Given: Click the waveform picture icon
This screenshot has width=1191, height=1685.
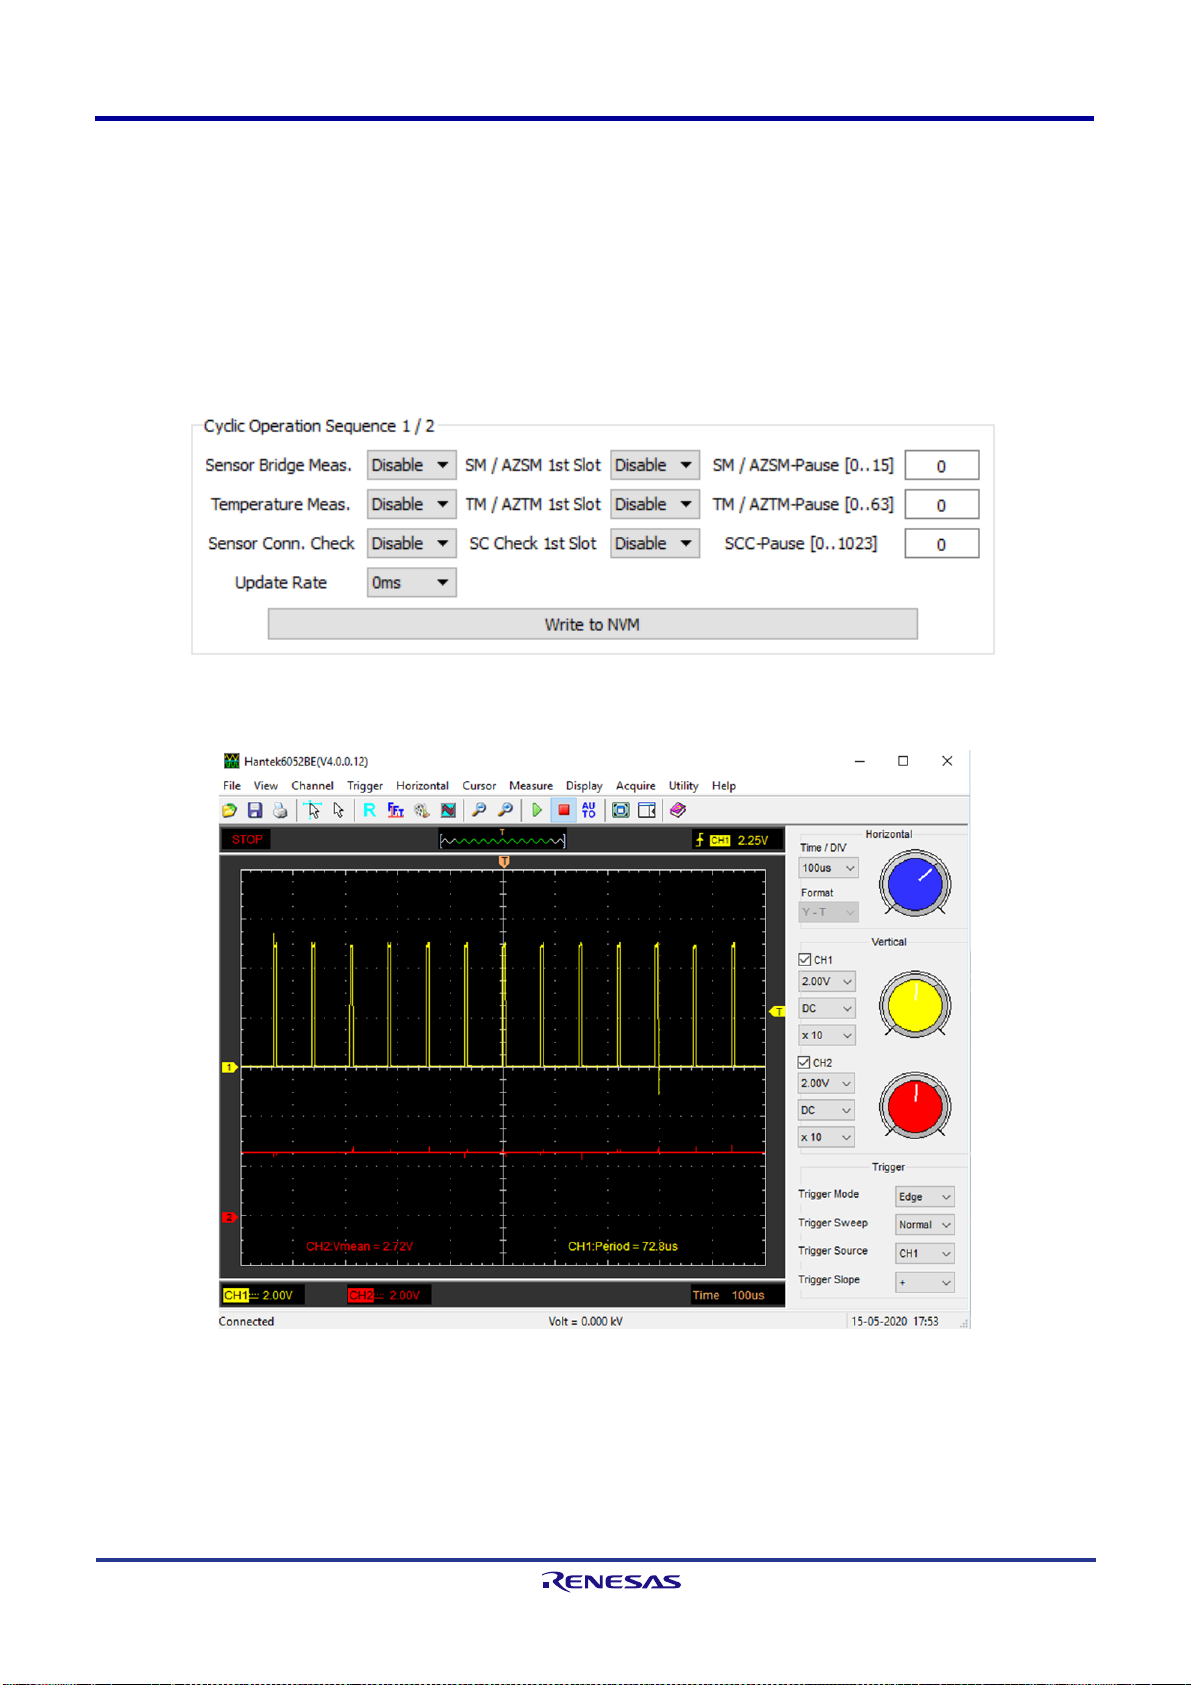Looking at the screenshot, I should point(448,810).
